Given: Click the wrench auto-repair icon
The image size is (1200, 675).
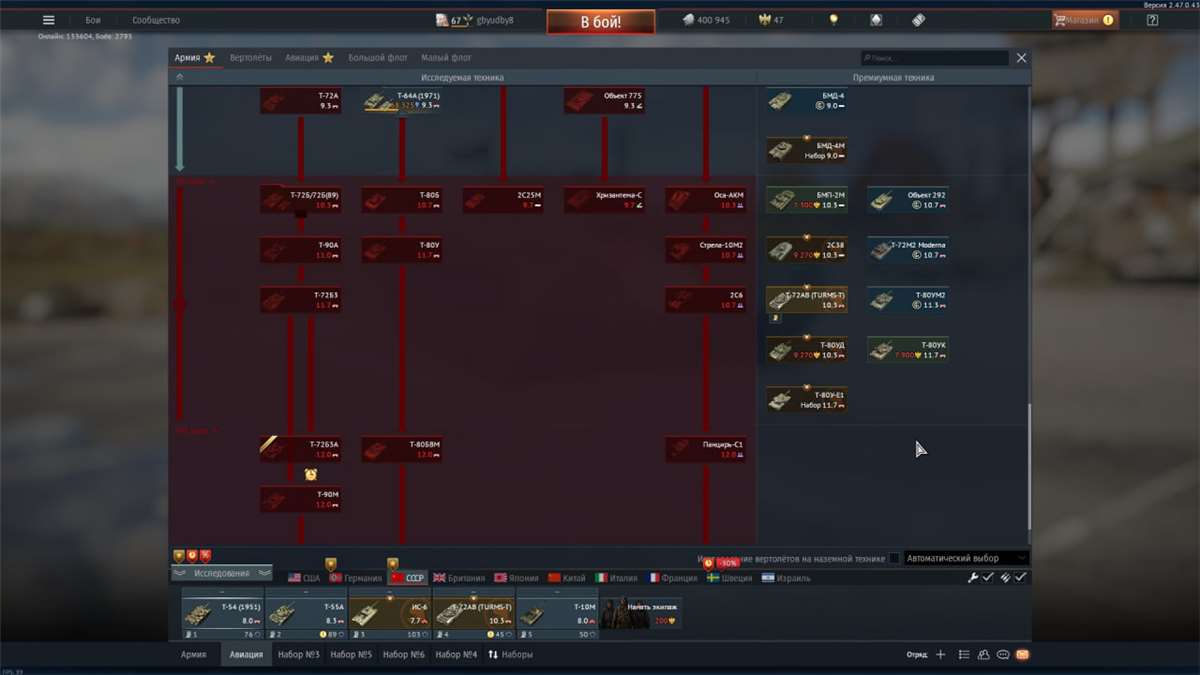Looking at the screenshot, I should 973,578.
